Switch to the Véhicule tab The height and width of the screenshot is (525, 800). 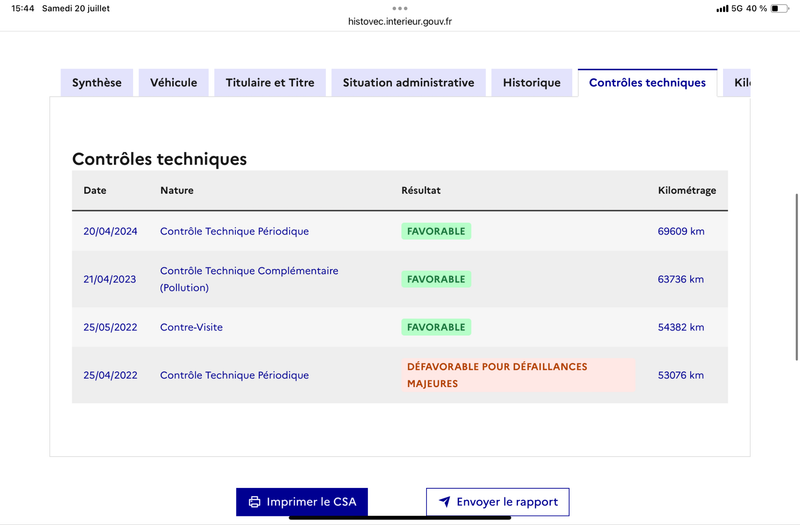point(173,83)
